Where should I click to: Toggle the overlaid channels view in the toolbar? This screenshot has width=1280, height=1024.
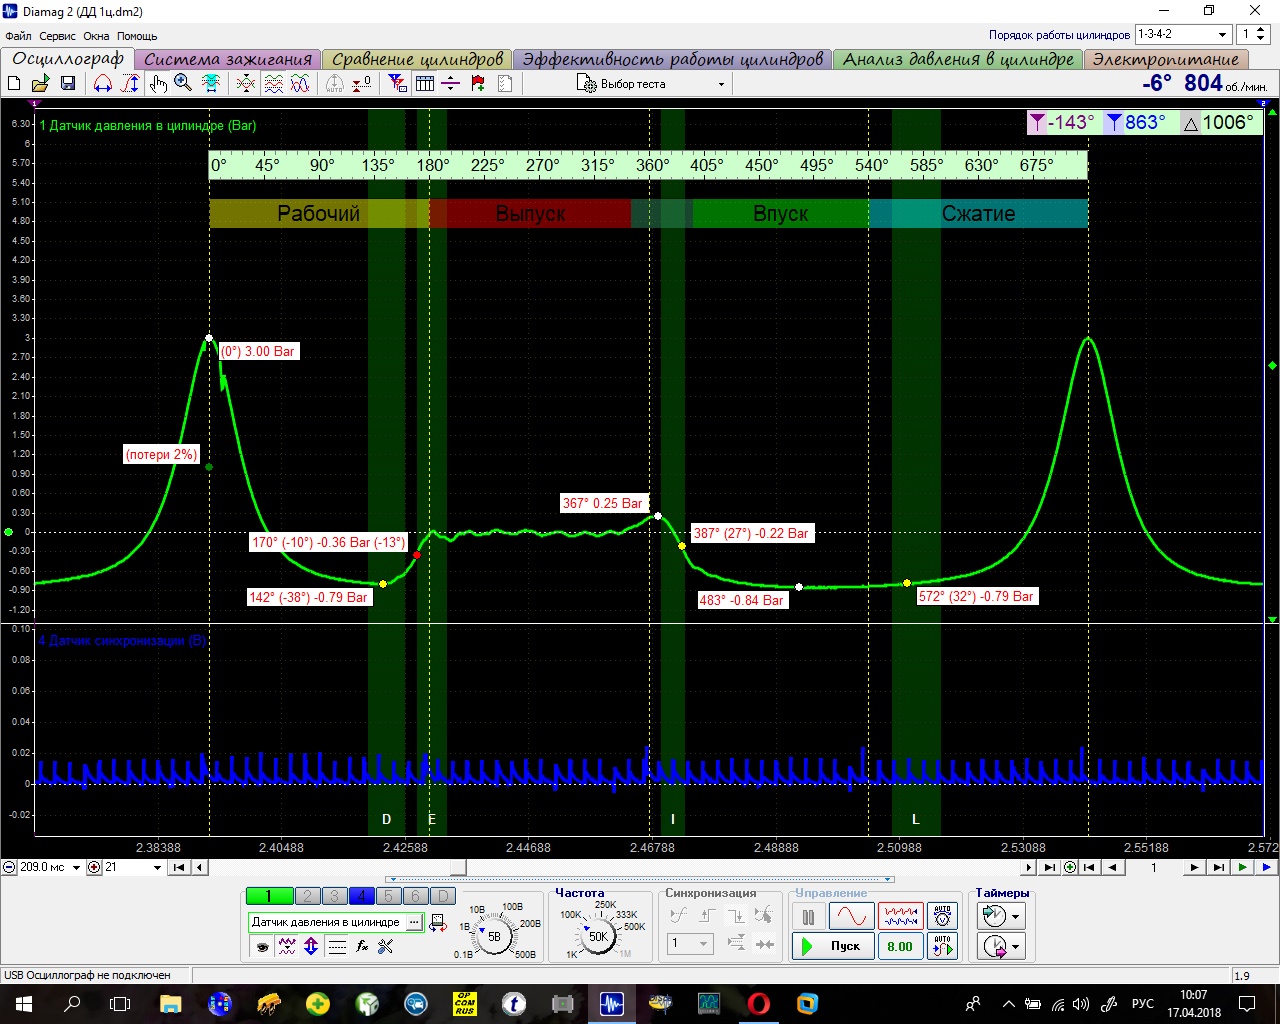(246, 84)
